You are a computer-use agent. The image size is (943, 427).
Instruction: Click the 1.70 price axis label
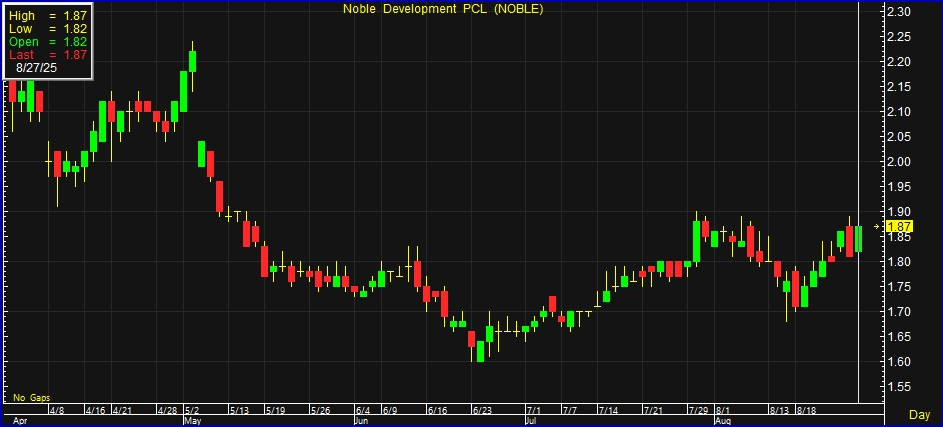[900, 312]
